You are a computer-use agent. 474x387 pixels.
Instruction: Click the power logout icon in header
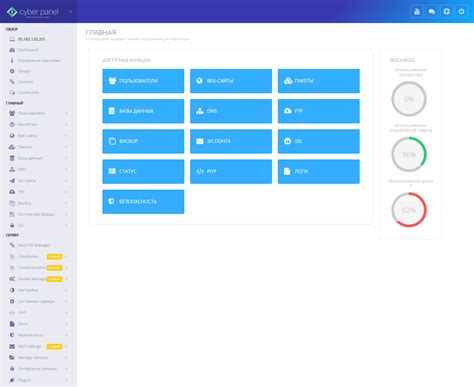tap(461, 12)
